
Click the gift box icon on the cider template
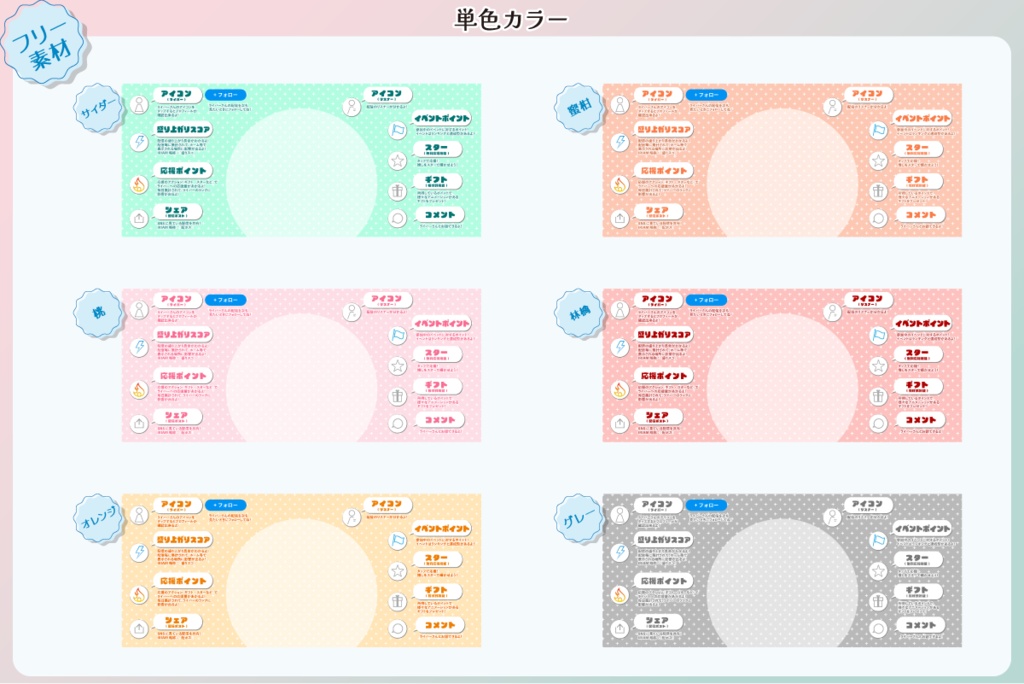[x=397, y=191]
